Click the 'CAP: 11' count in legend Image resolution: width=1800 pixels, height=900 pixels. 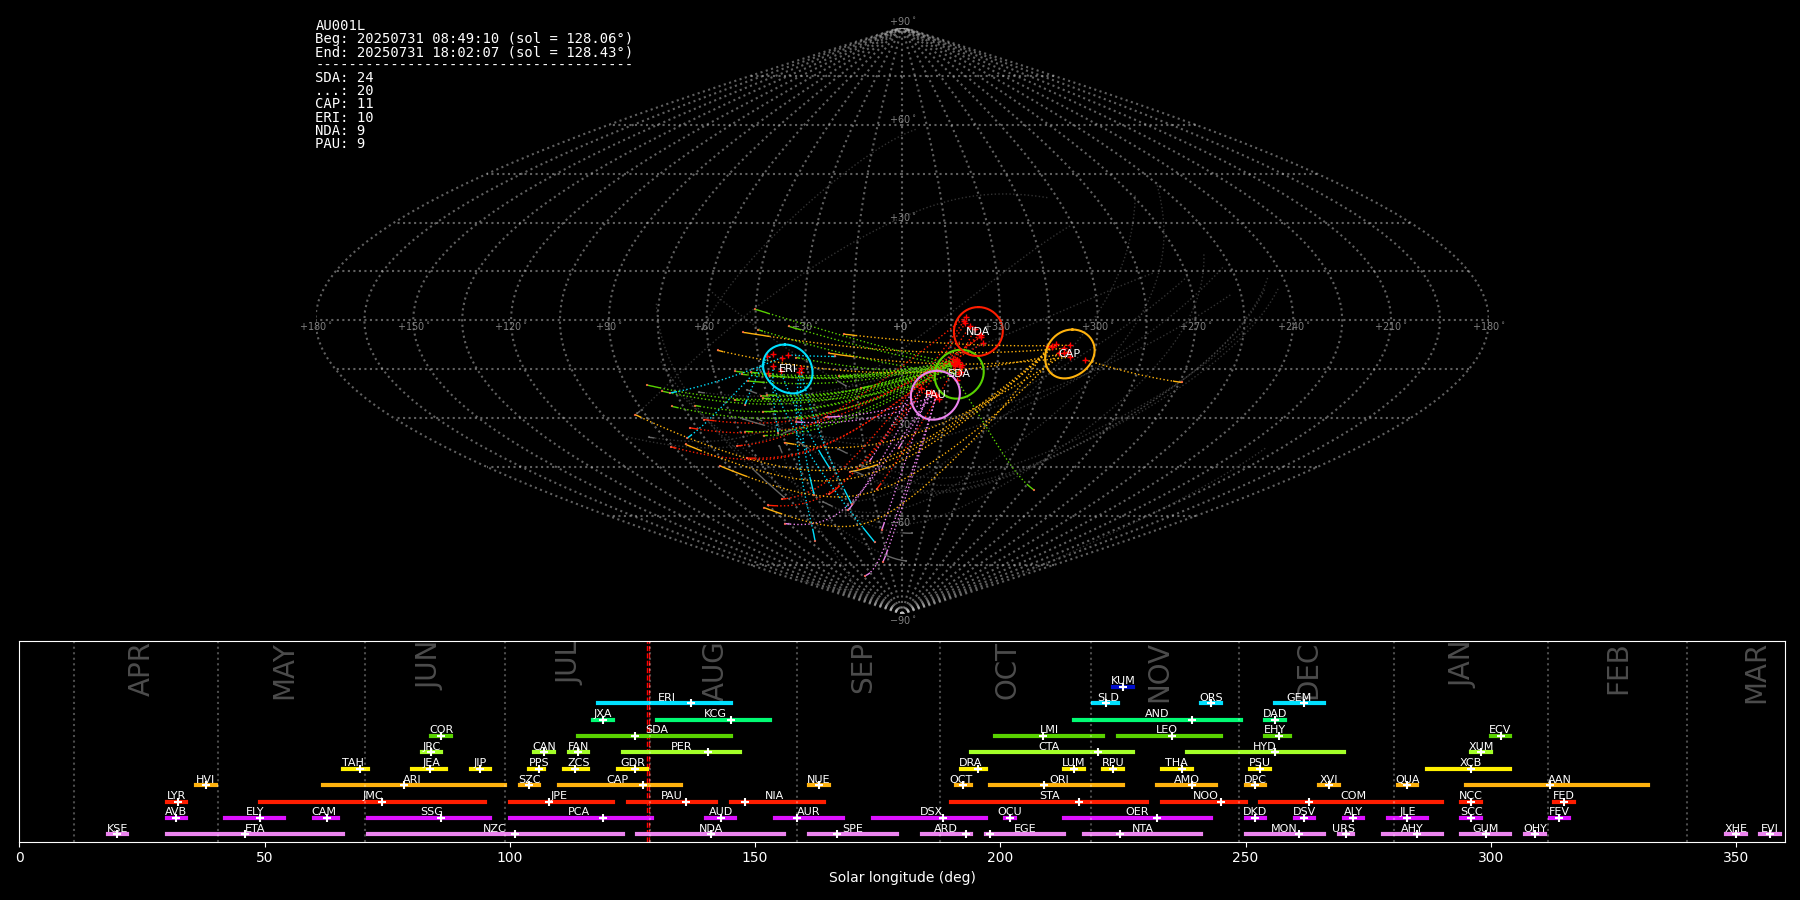[x=344, y=103]
